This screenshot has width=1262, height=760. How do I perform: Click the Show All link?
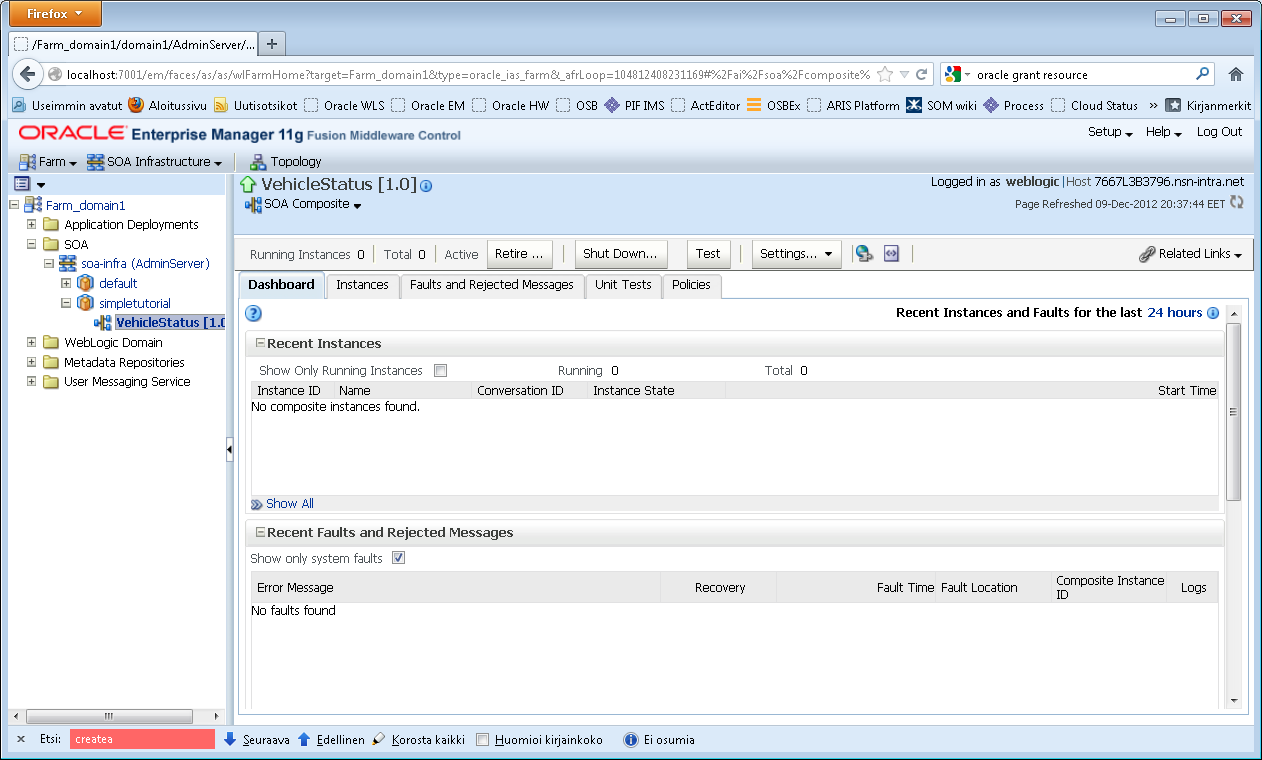click(x=289, y=504)
